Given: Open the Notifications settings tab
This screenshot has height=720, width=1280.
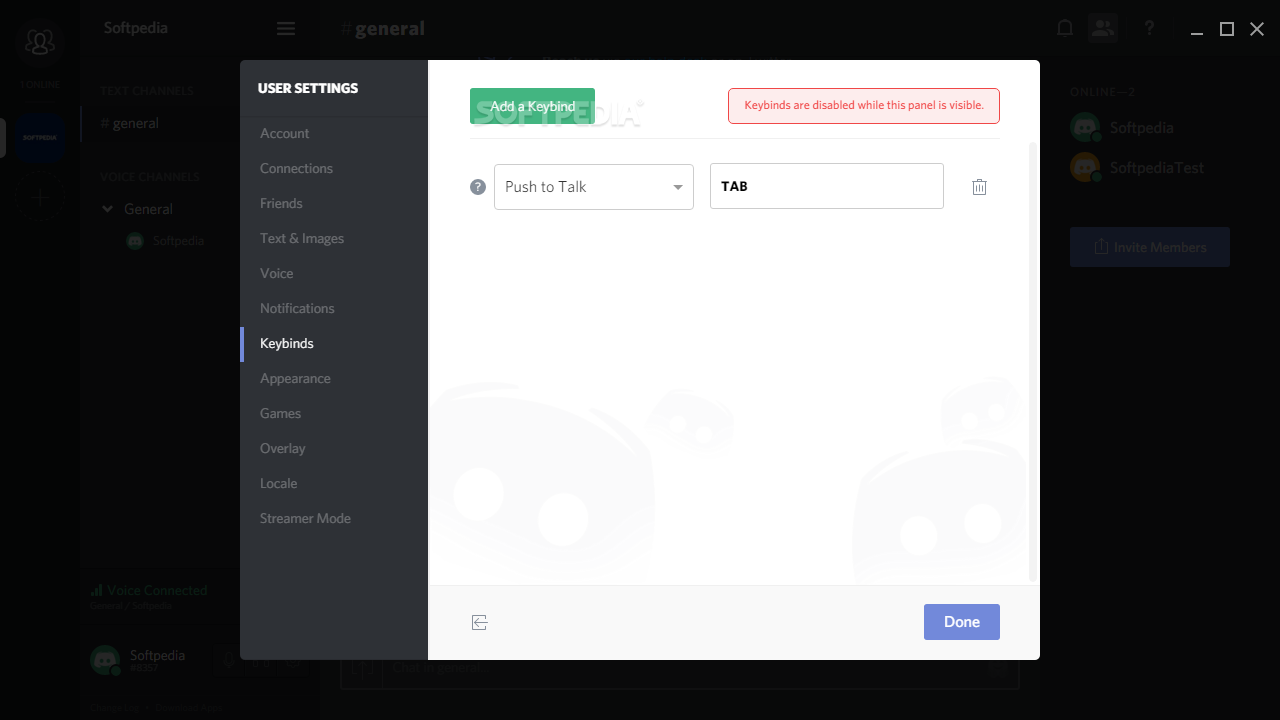Looking at the screenshot, I should pos(334,308).
